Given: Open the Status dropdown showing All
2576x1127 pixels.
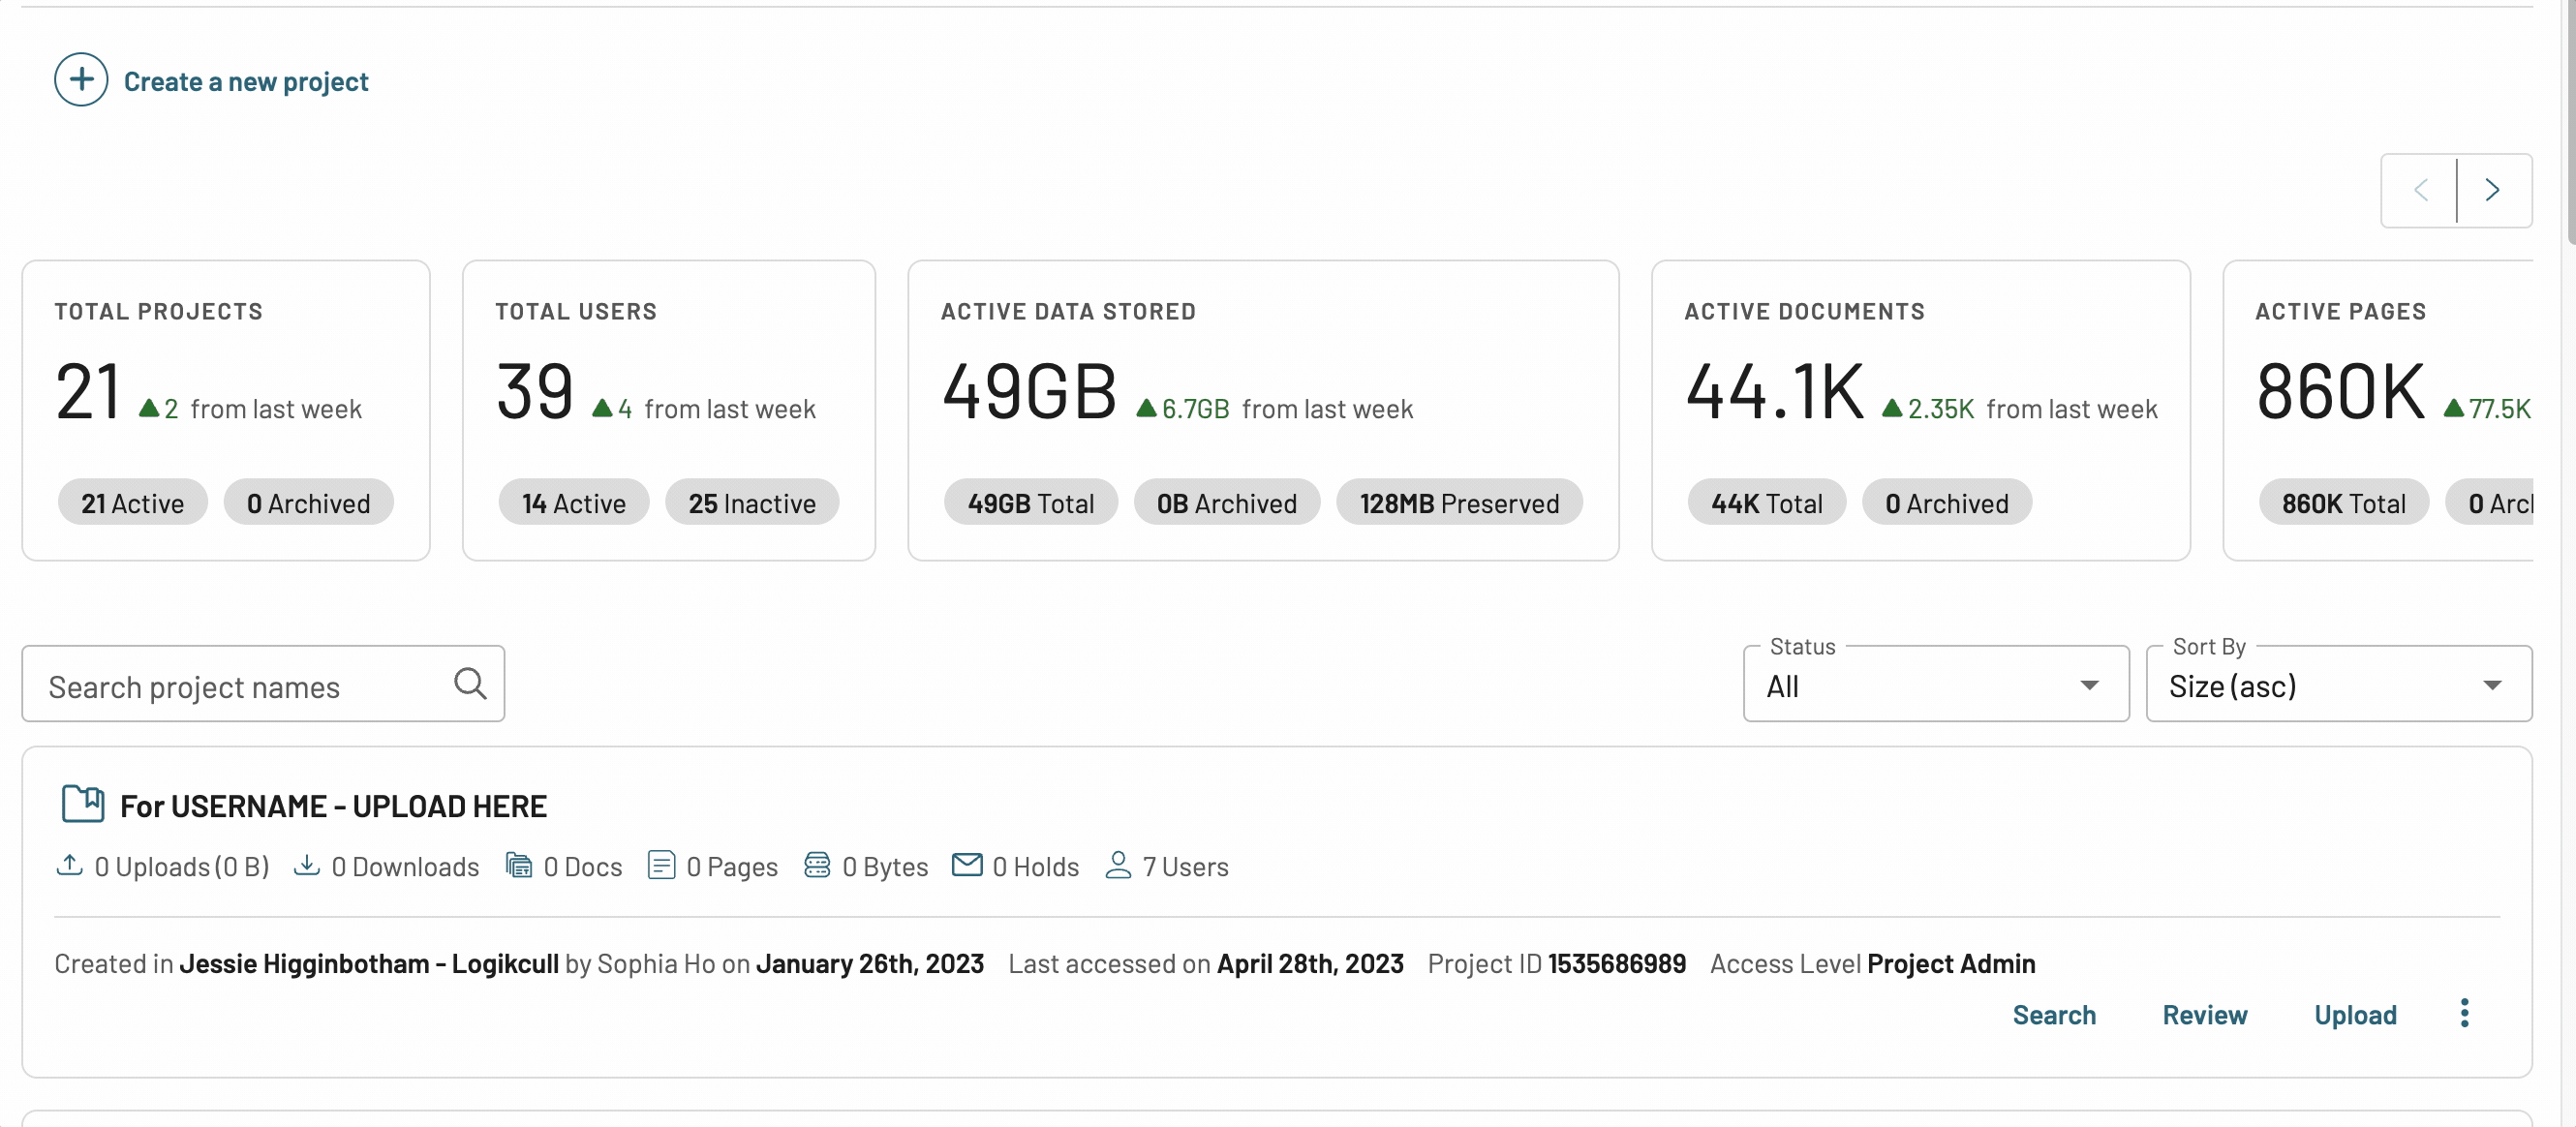Looking at the screenshot, I should coord(1936,684).
